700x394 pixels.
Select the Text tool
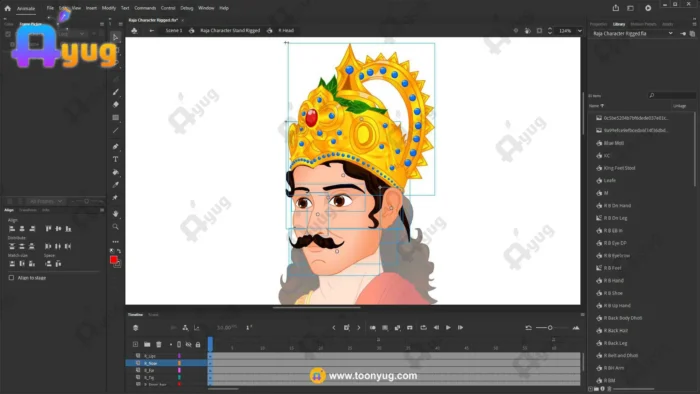coord(116,159)
